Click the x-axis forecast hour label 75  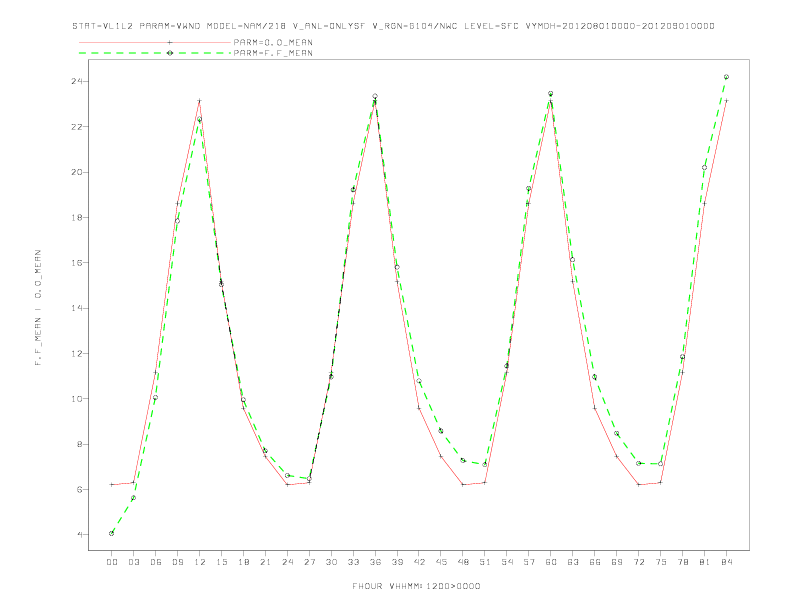661,562
